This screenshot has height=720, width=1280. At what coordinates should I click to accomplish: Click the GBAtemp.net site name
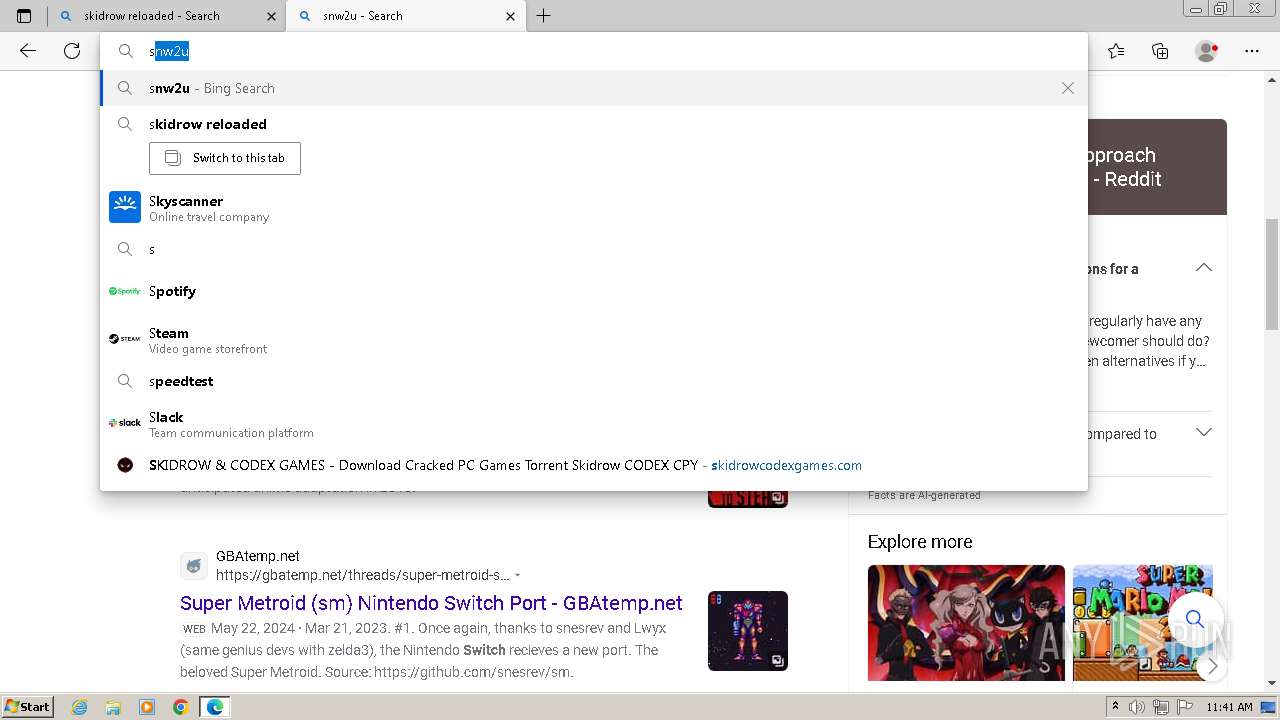pos(258,556)
